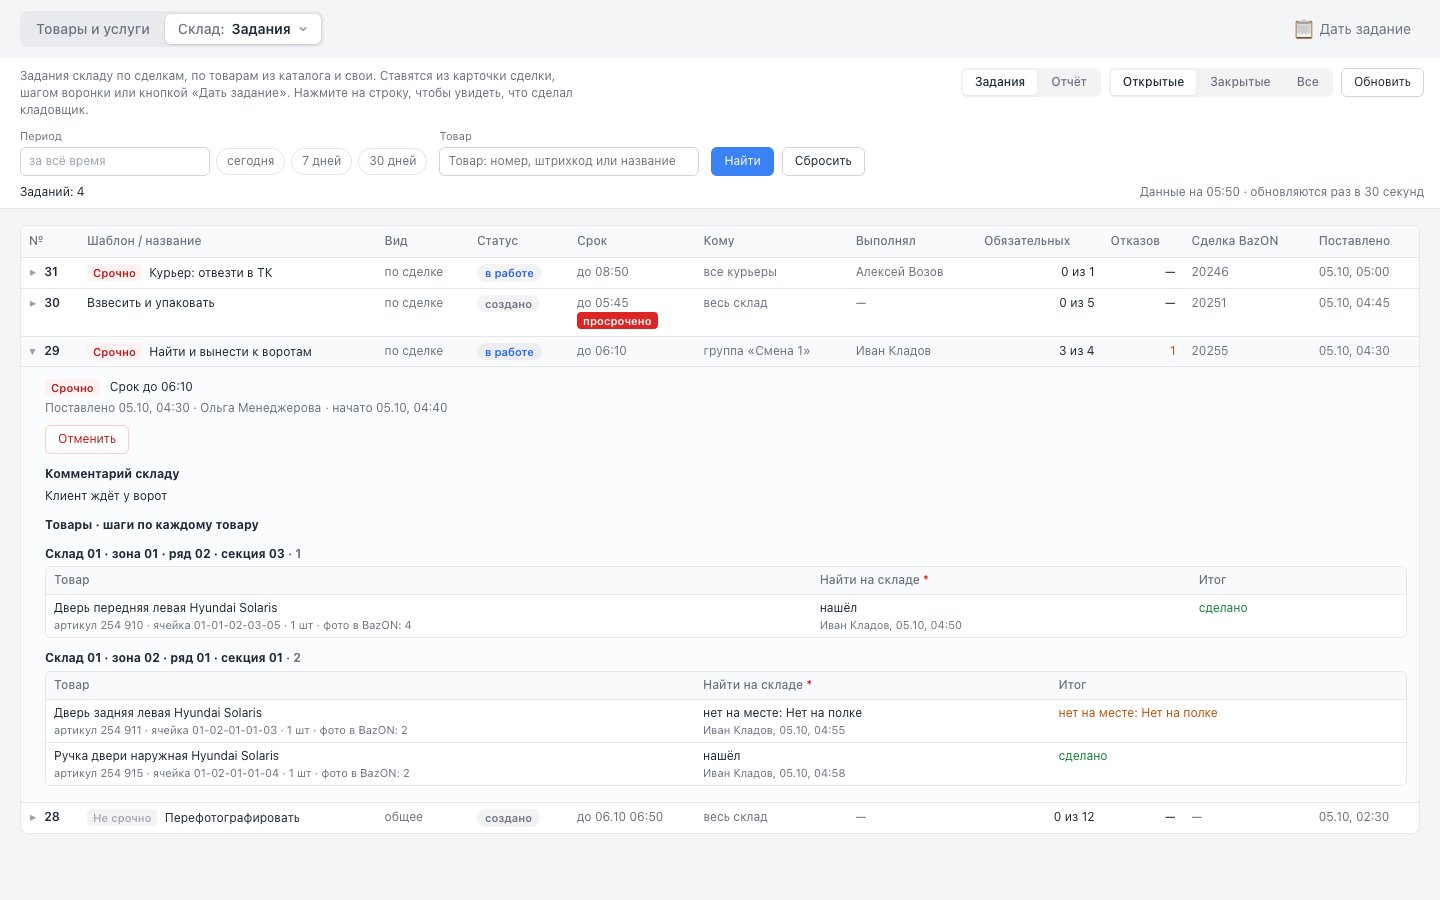Image resolution: width=1440 pixels, height=900 pixels.
Task: Click the "Обновить" button
Action: click(x=1382, y=82)
